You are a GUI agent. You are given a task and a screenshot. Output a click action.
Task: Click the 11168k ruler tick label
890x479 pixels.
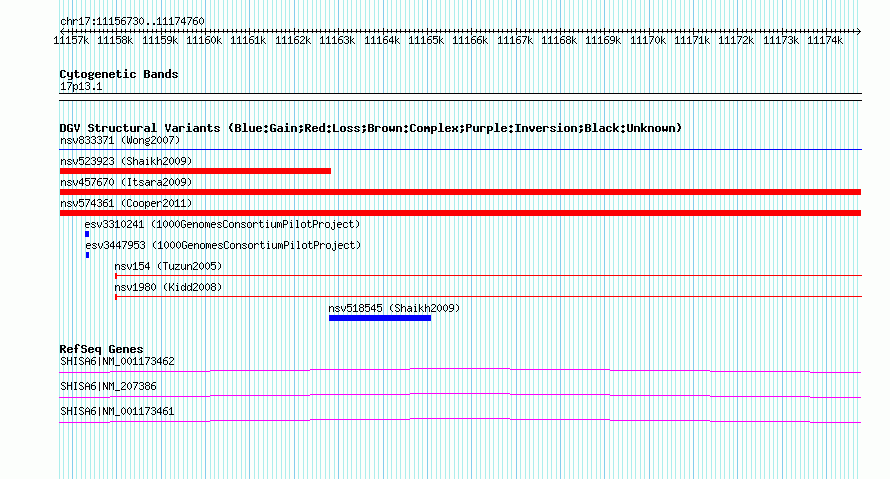[x=559, y=40]
